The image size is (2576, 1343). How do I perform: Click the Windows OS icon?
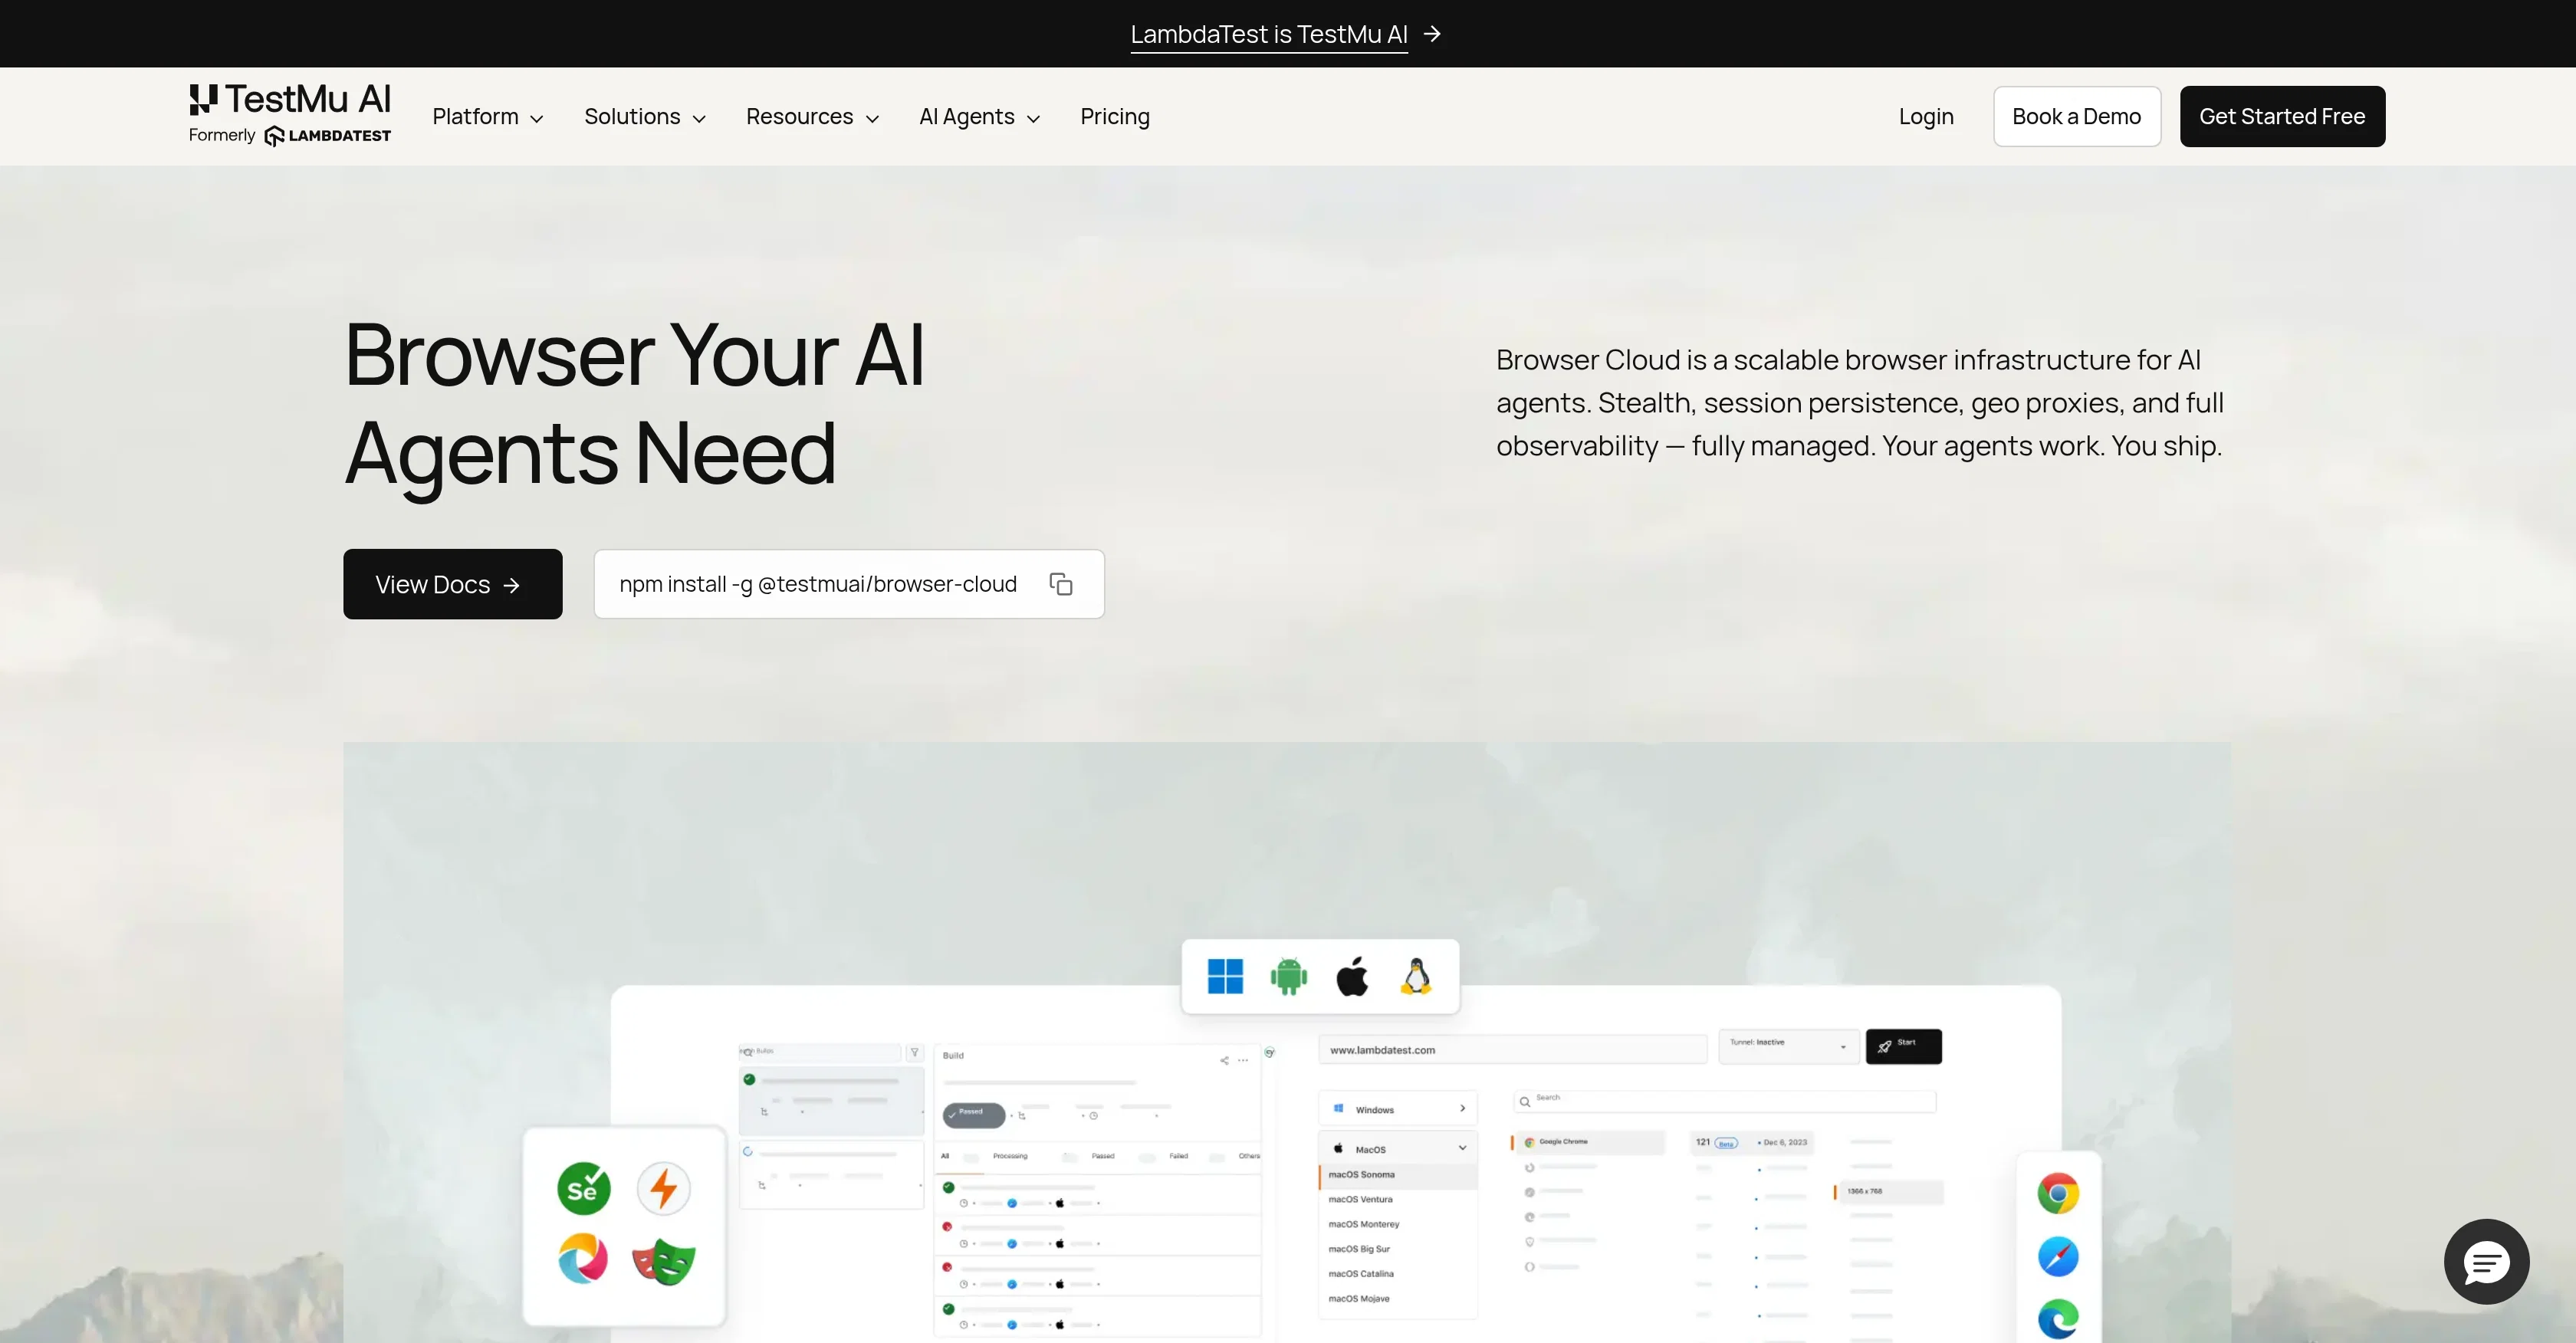point(1225,976)
